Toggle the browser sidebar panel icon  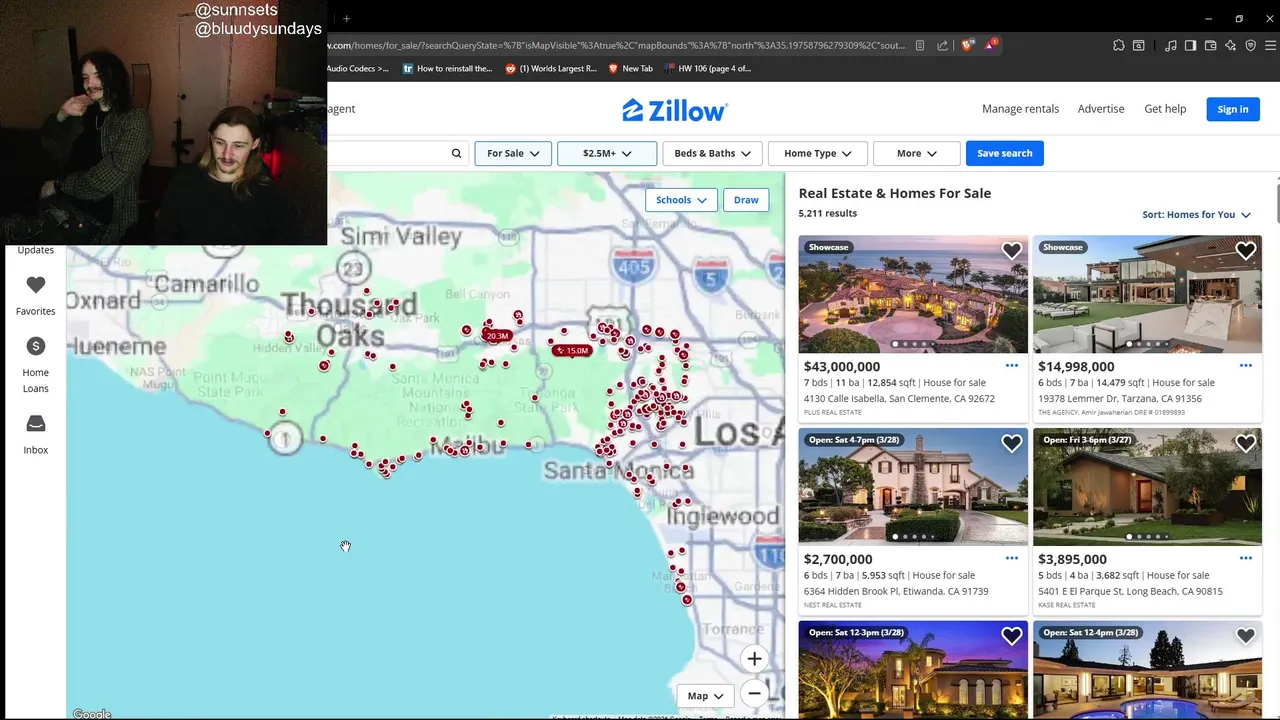click(1190, 45)
